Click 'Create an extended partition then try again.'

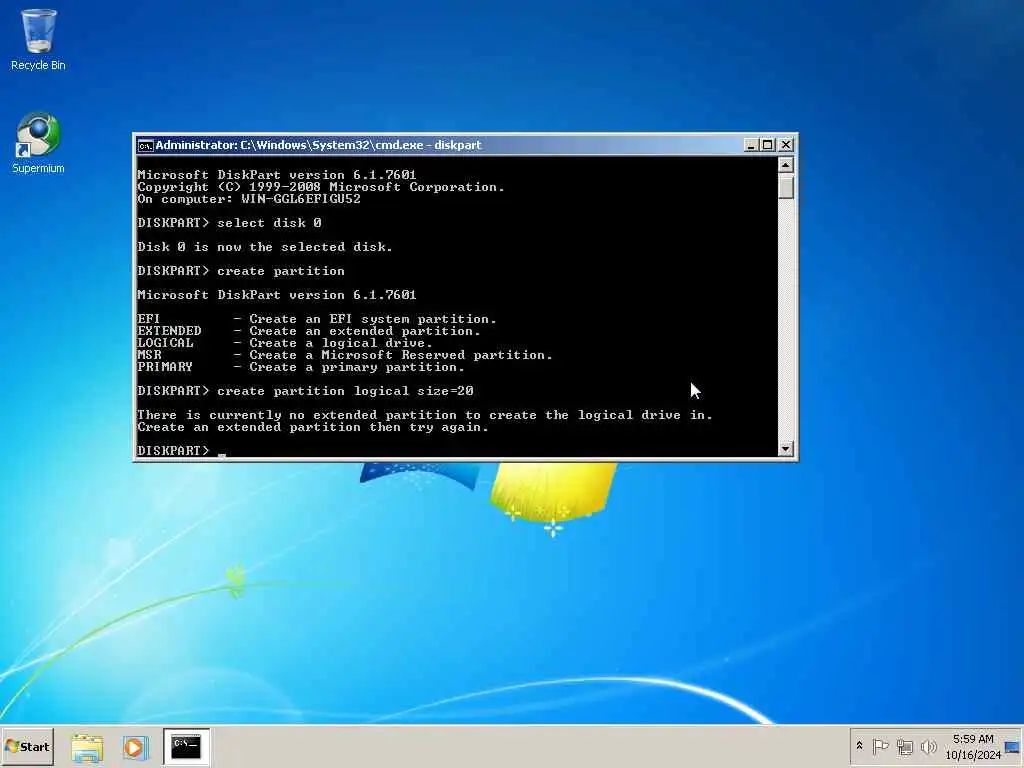313,427
